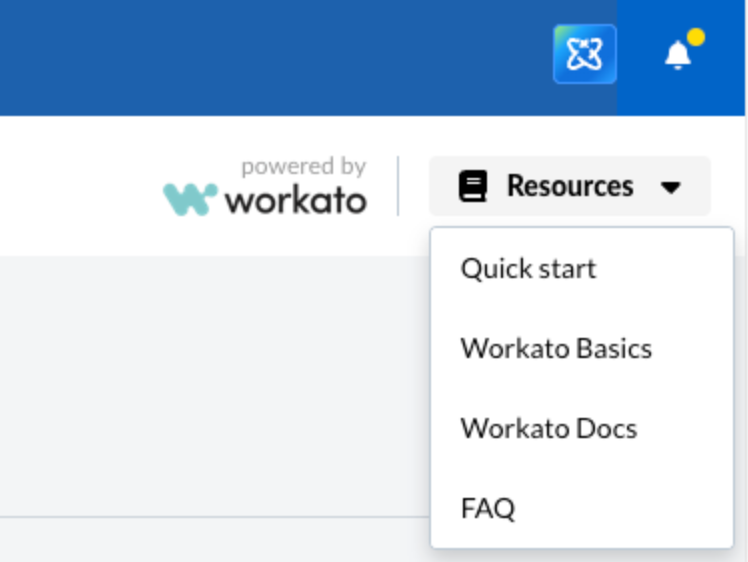
Task: Click the teal Workato W logo mark
Action: 190,199
